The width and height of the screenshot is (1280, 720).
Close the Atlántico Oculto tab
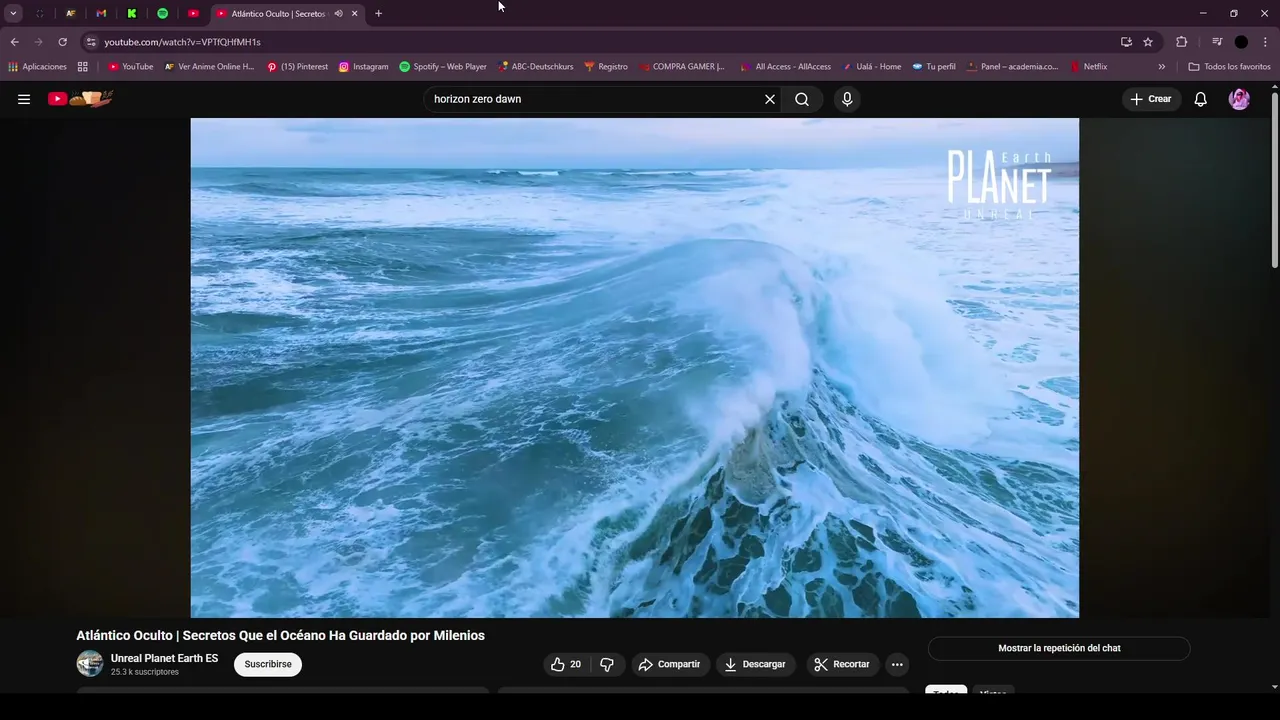(x=354, y=14)
